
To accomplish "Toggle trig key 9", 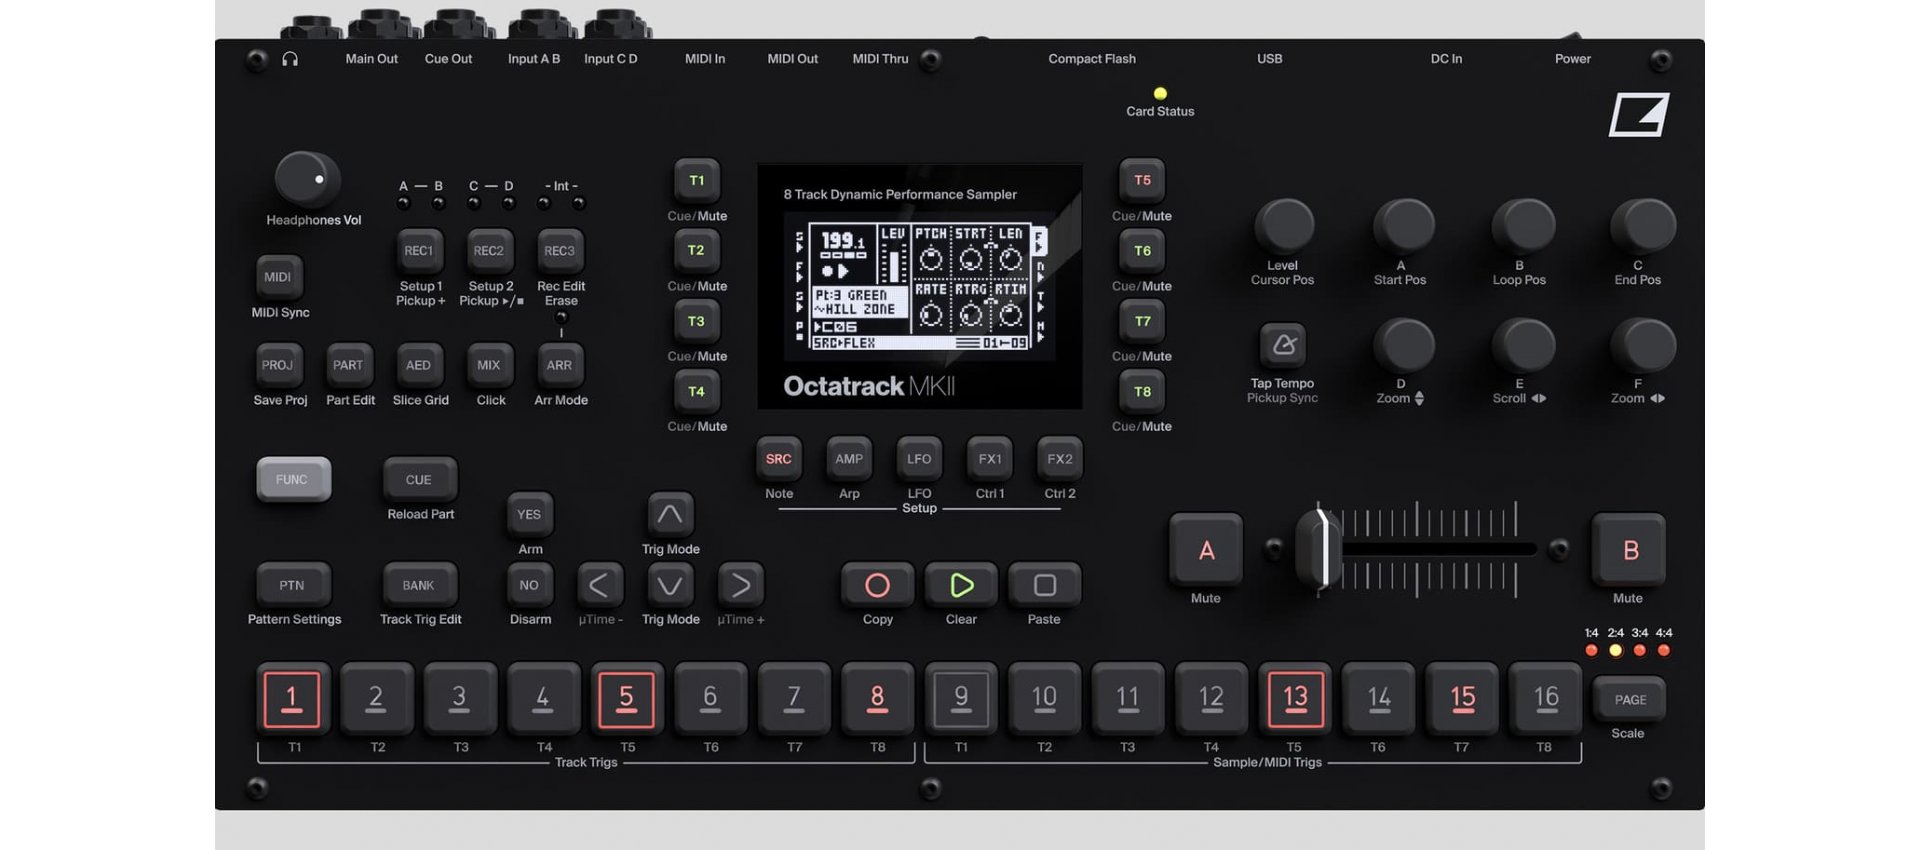I will pyautogui.click(x=961, y=698).
